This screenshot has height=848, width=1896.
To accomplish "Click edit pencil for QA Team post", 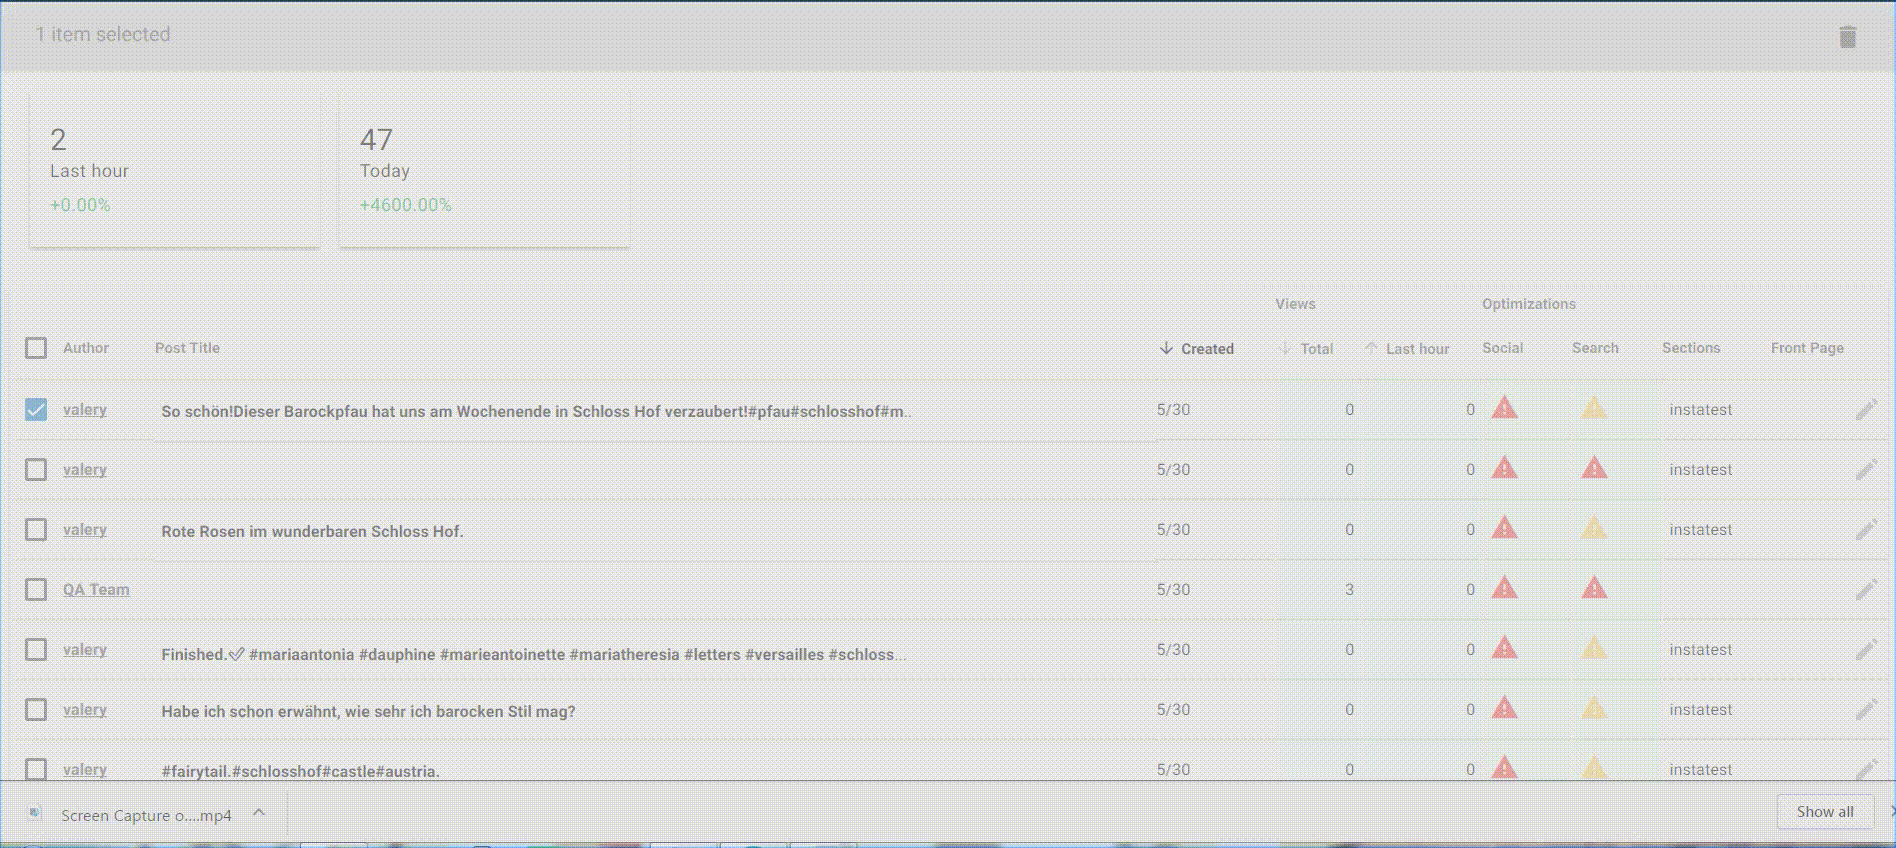I will [1865, 590].
